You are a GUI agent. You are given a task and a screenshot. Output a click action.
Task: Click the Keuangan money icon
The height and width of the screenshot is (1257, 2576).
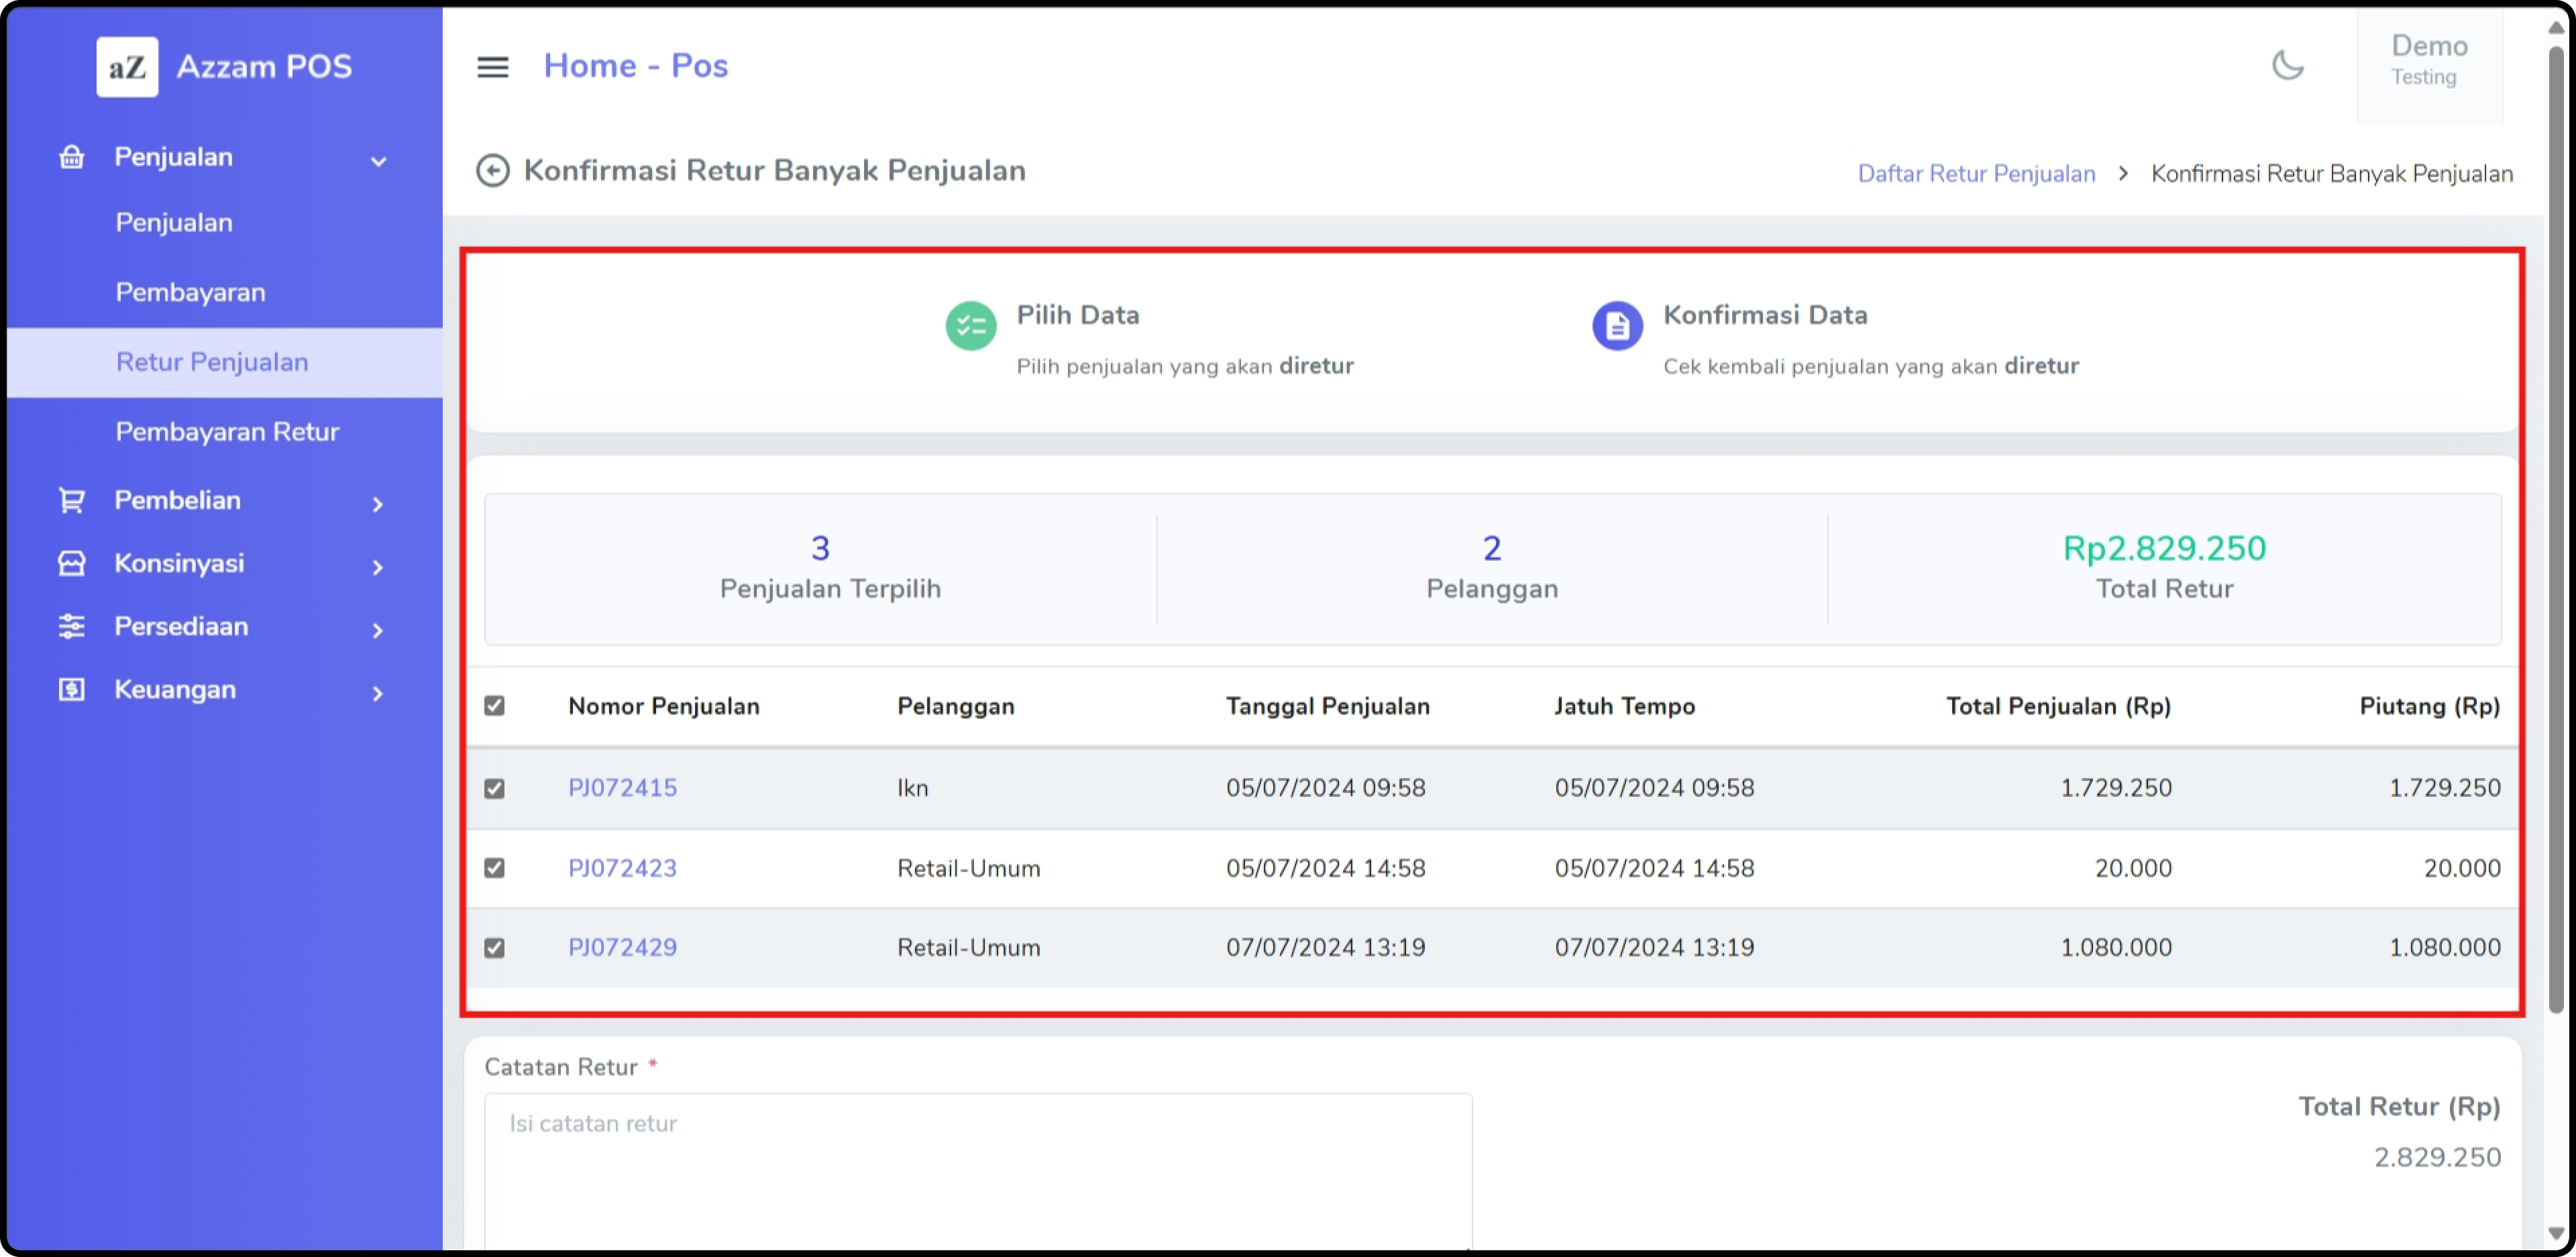(x=71, y=689)
